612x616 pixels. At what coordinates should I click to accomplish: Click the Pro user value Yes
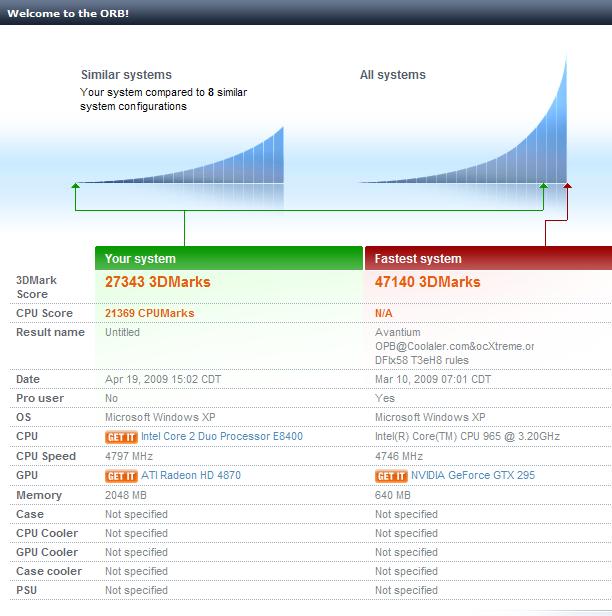click(x=385, y=398)
